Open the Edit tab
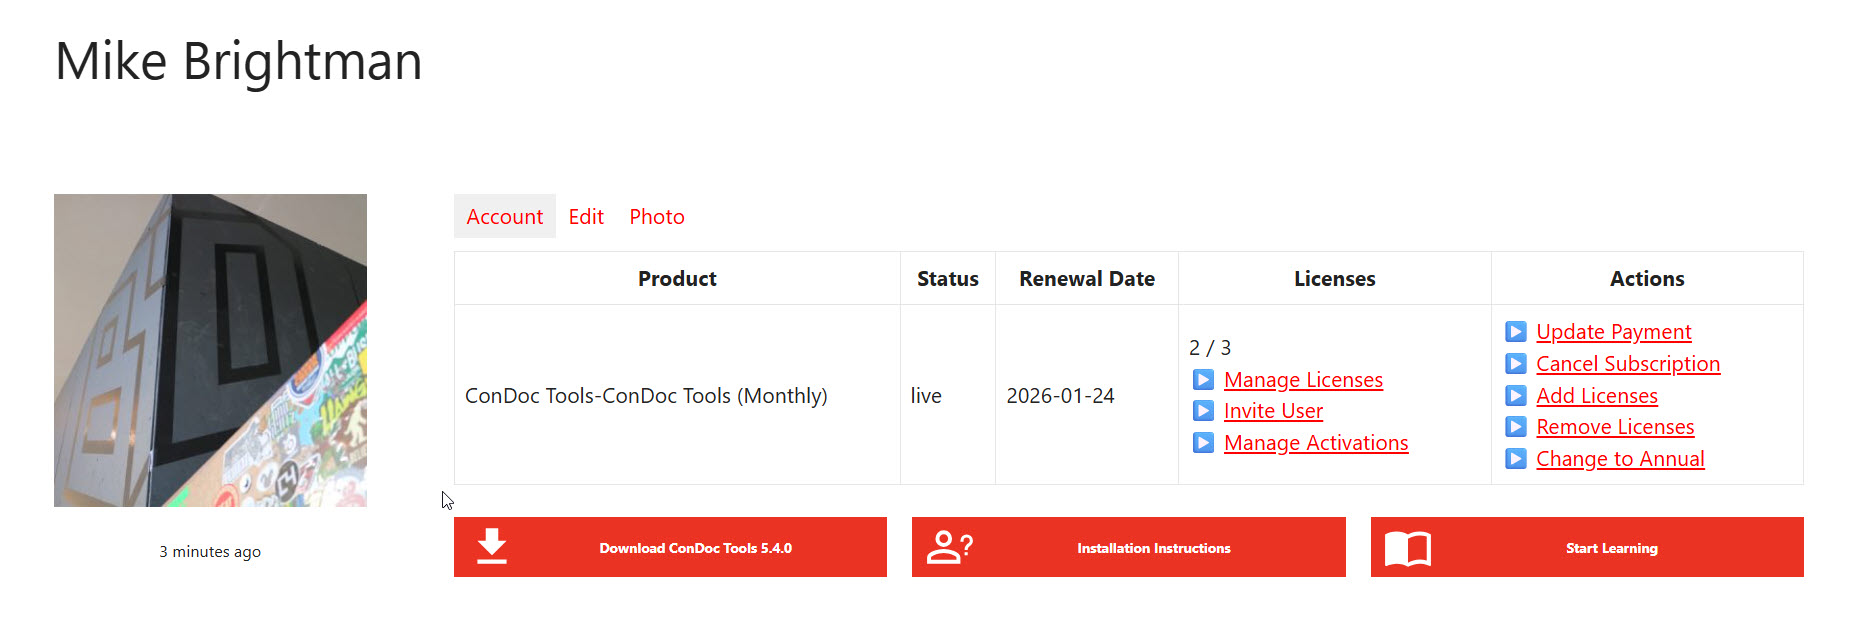The image size is (1860, 630). (x=586, y=216)
